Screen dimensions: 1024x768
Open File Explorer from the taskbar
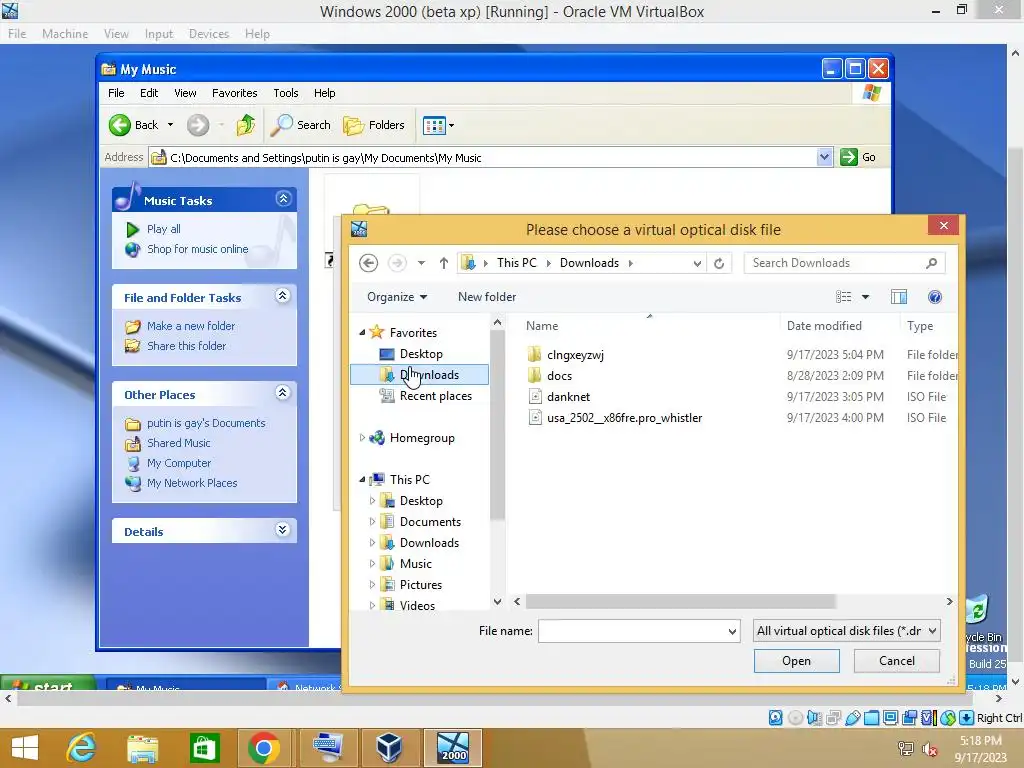142,748
